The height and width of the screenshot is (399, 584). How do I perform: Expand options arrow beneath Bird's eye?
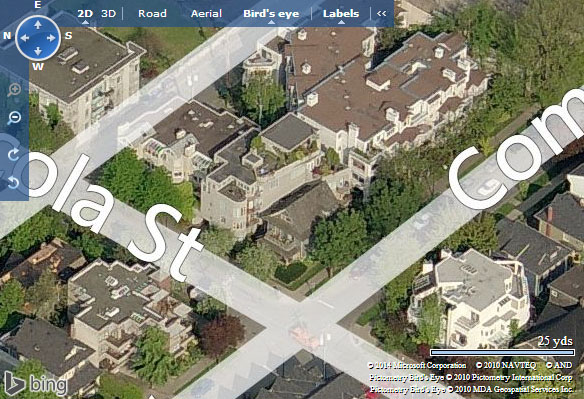[x=272, y=22]
